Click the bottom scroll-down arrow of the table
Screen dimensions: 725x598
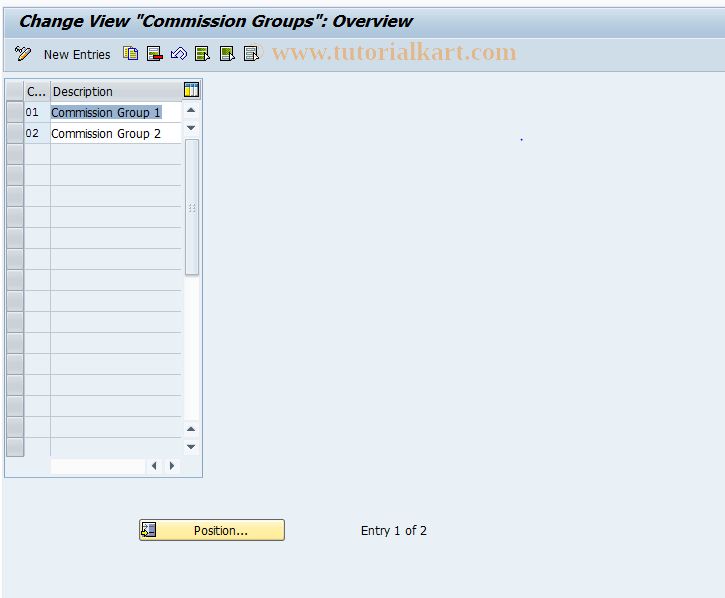pyautogui.click(x=191, y=447)
